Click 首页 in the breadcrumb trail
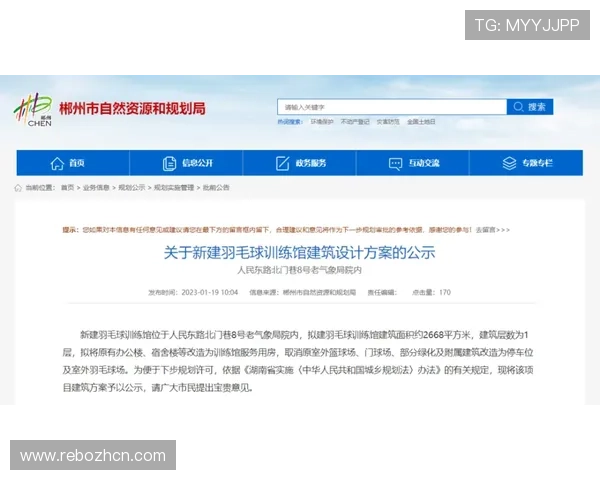Viewport: 600px width, 480px height. coord(67,188)
